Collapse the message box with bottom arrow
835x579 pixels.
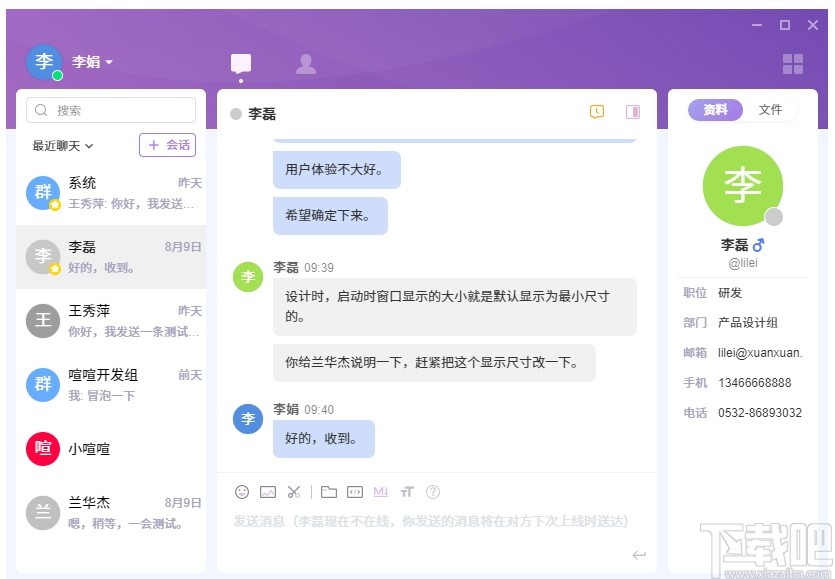click(x=639, y=553)
